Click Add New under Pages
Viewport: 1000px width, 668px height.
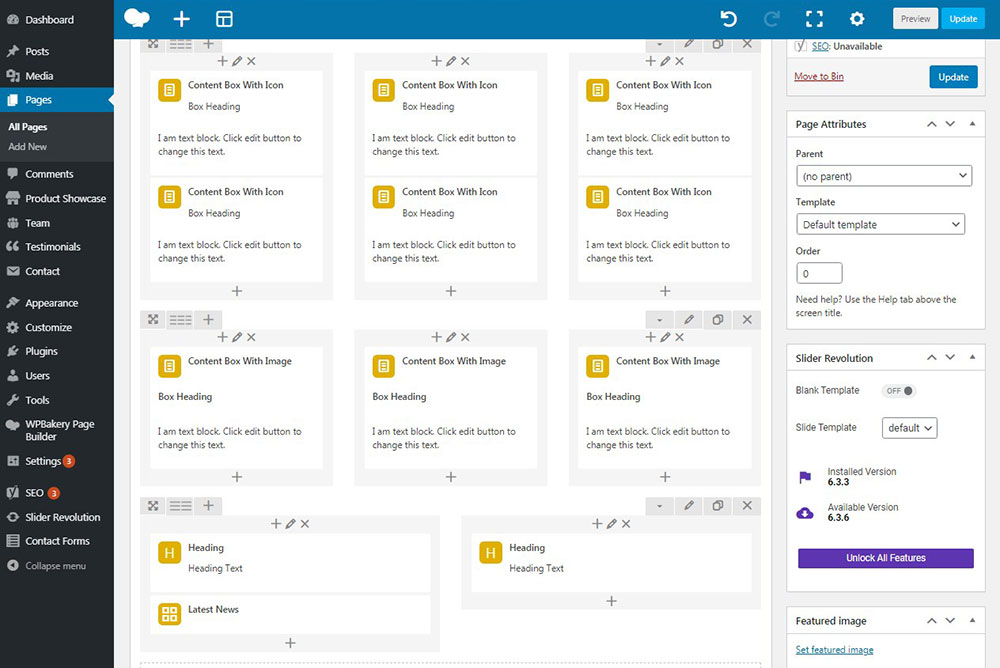(x=27, y=147)
